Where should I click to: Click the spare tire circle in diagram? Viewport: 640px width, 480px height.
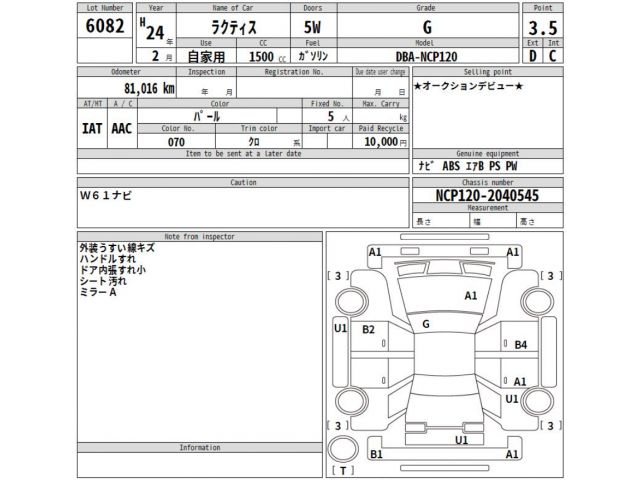click(x=343, y=449)
